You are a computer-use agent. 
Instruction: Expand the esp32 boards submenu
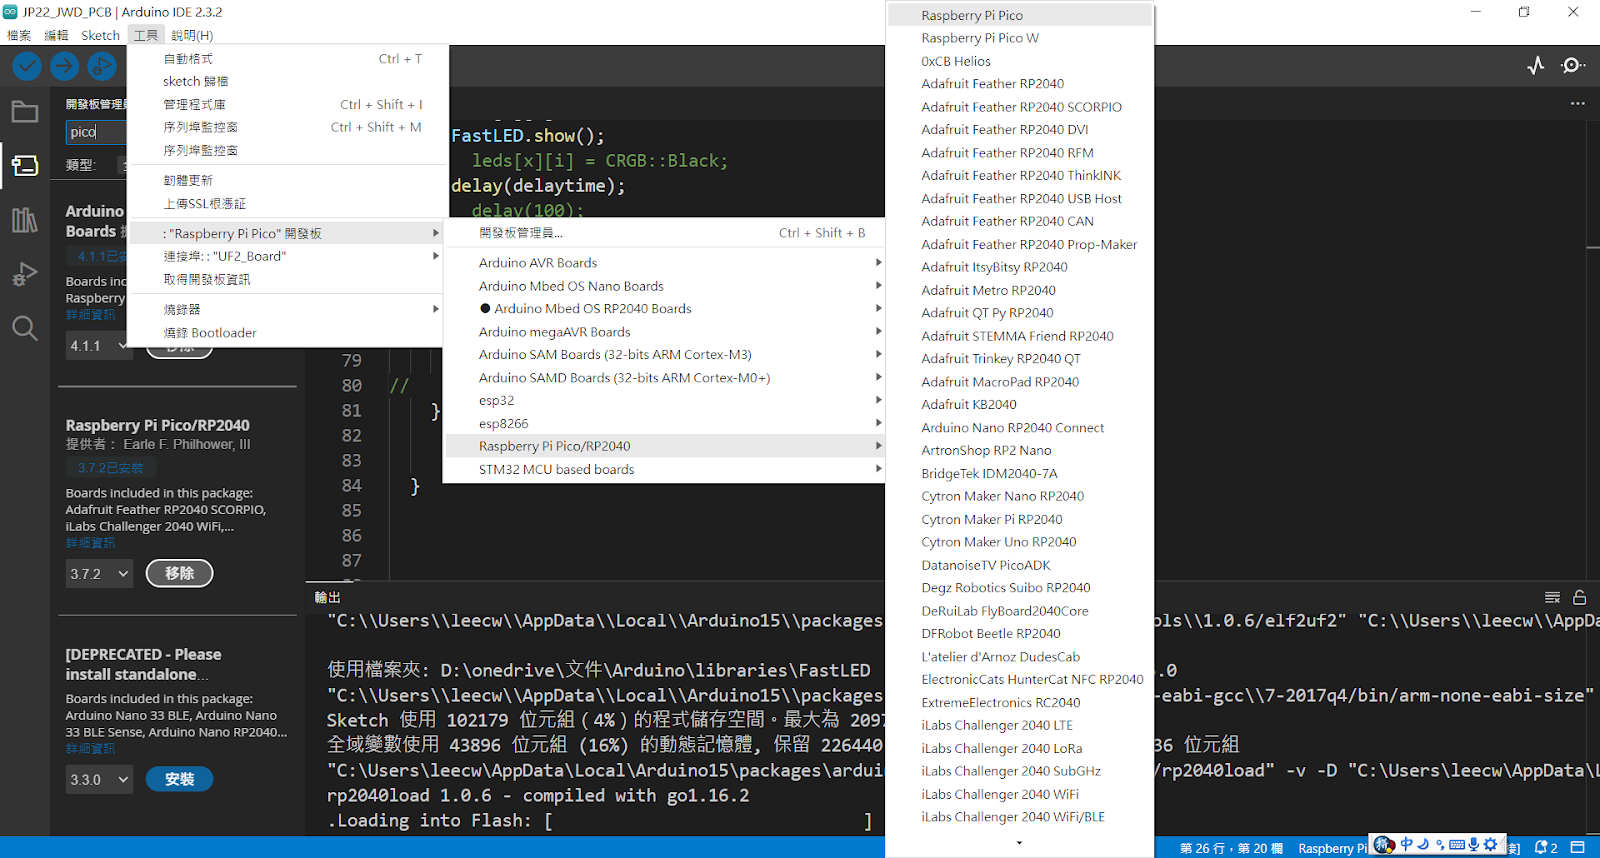(664, 400)
